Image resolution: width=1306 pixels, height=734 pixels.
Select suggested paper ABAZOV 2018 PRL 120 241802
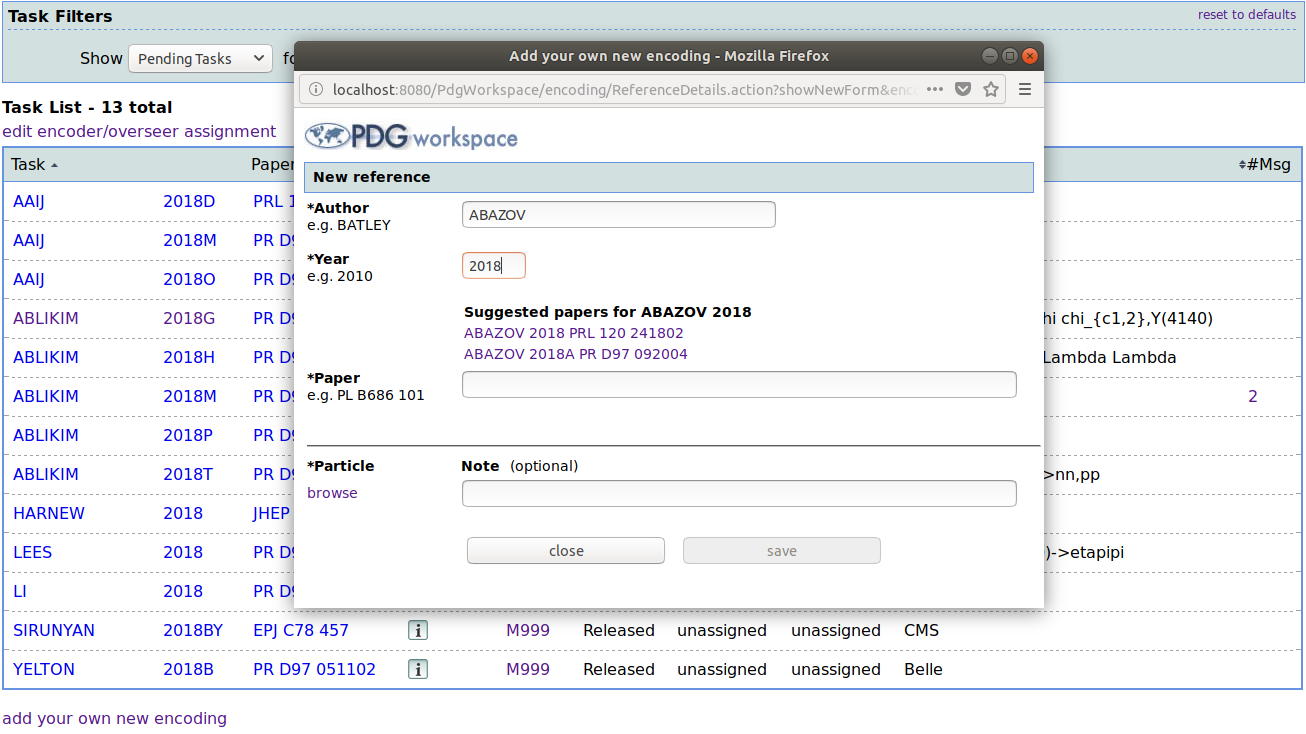click(574, 333)
